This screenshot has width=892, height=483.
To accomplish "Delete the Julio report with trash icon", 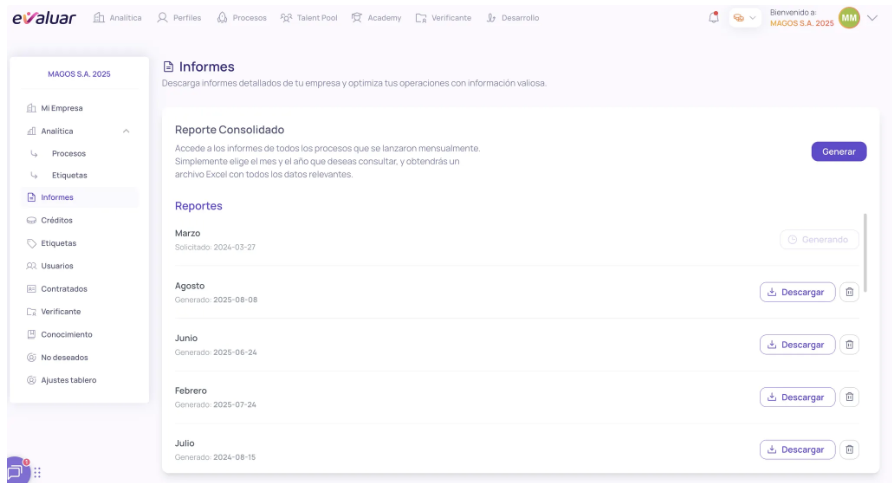I will (849, 449).
